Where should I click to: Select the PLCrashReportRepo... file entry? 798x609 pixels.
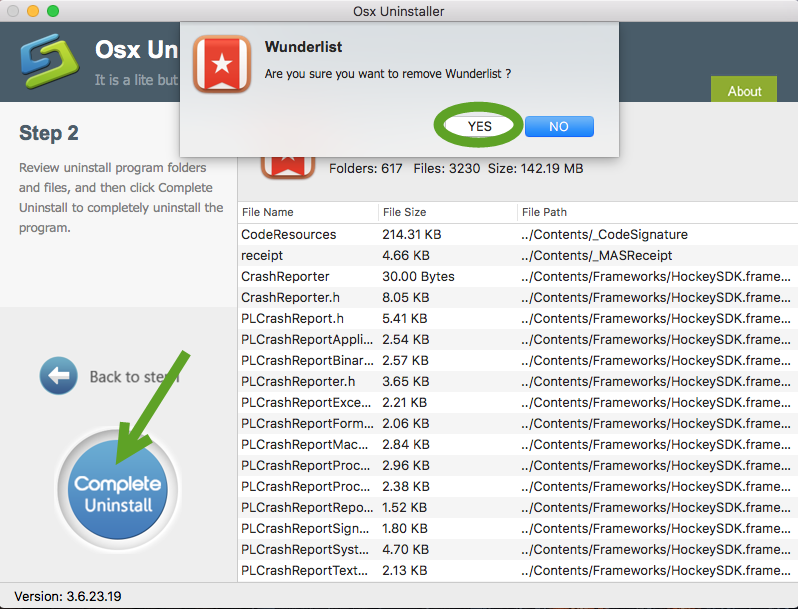[x=518, y=508]
